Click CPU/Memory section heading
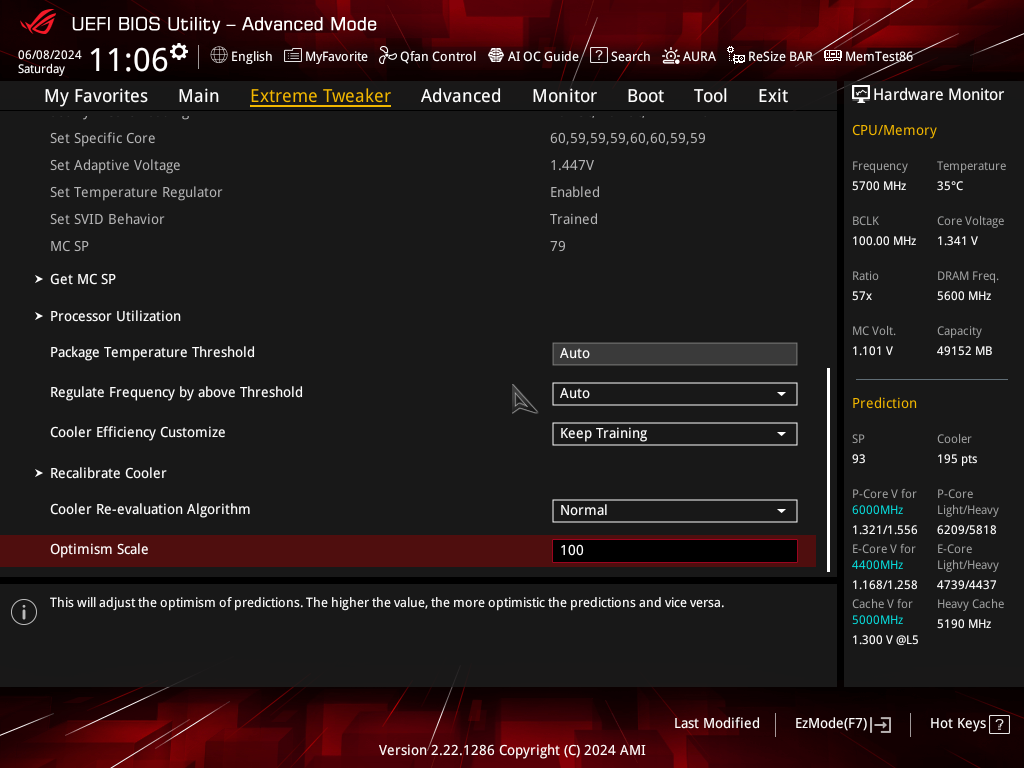This screenshot has width=1024, height=768. [x=894, y=130]
